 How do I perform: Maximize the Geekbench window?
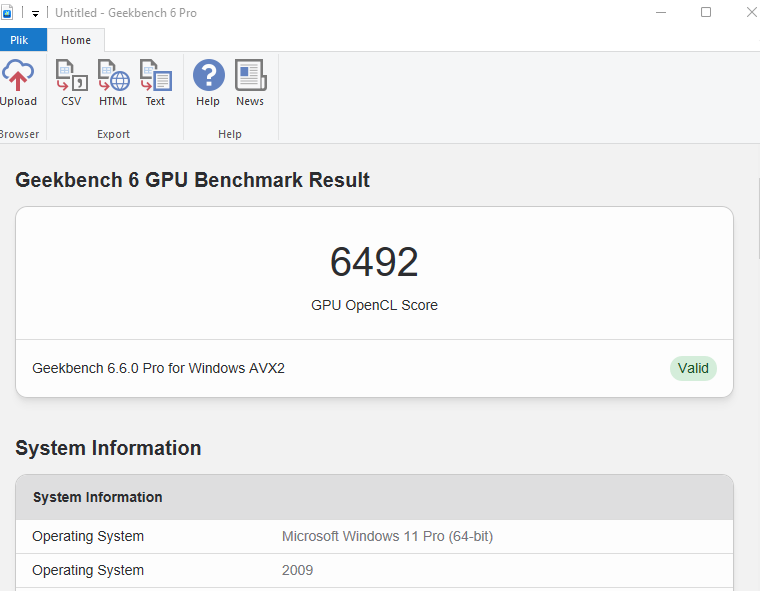pyautogui.click(x=706, y=13)
